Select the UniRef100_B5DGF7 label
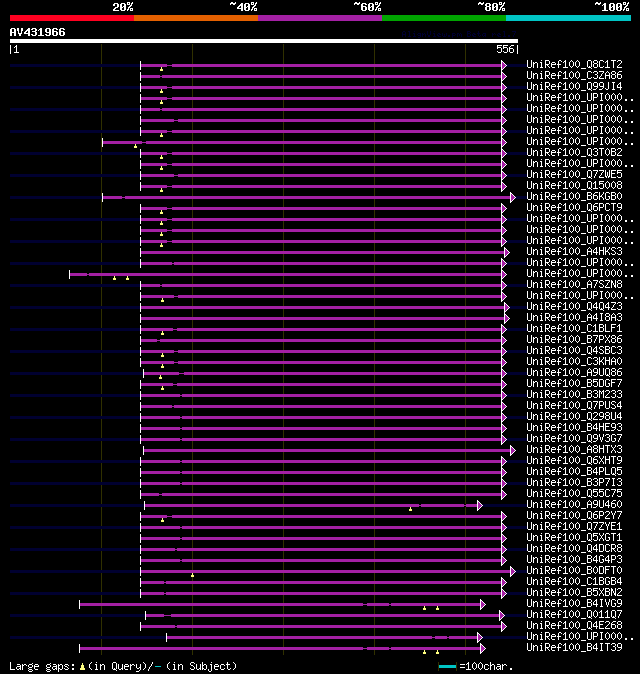Image resolution: width=640 pixels, height=674 pixels. [x=574, y=383]
